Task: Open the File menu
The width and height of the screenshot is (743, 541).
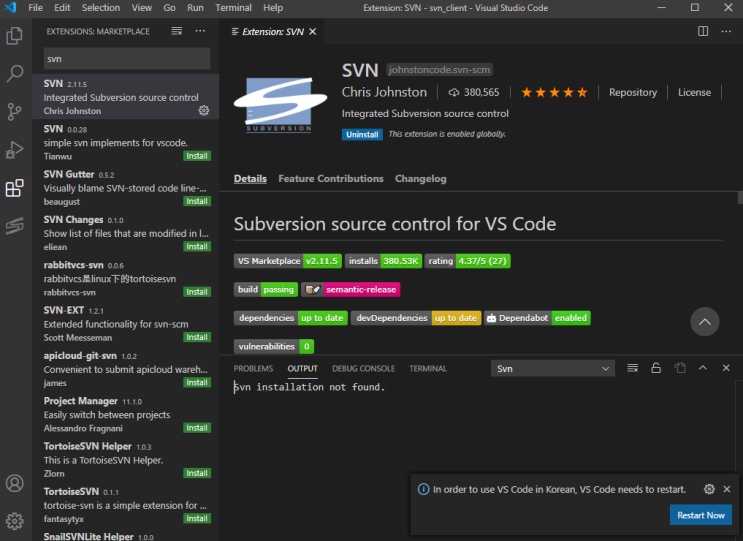Action: (36, 8)
